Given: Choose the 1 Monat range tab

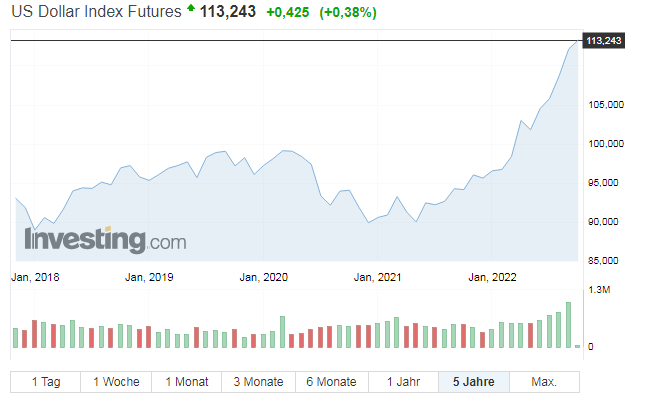Looking at the screenshot, I should point(188,382).
